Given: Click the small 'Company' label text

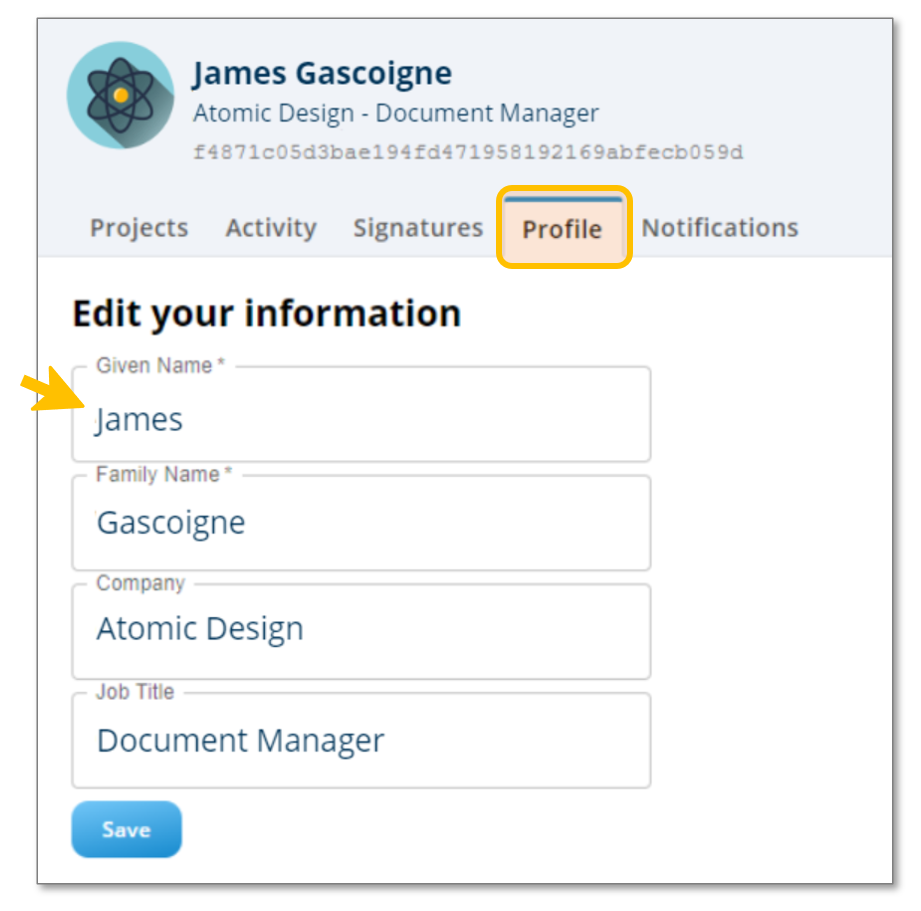Looking at the screenshot, I should point(140,583).
